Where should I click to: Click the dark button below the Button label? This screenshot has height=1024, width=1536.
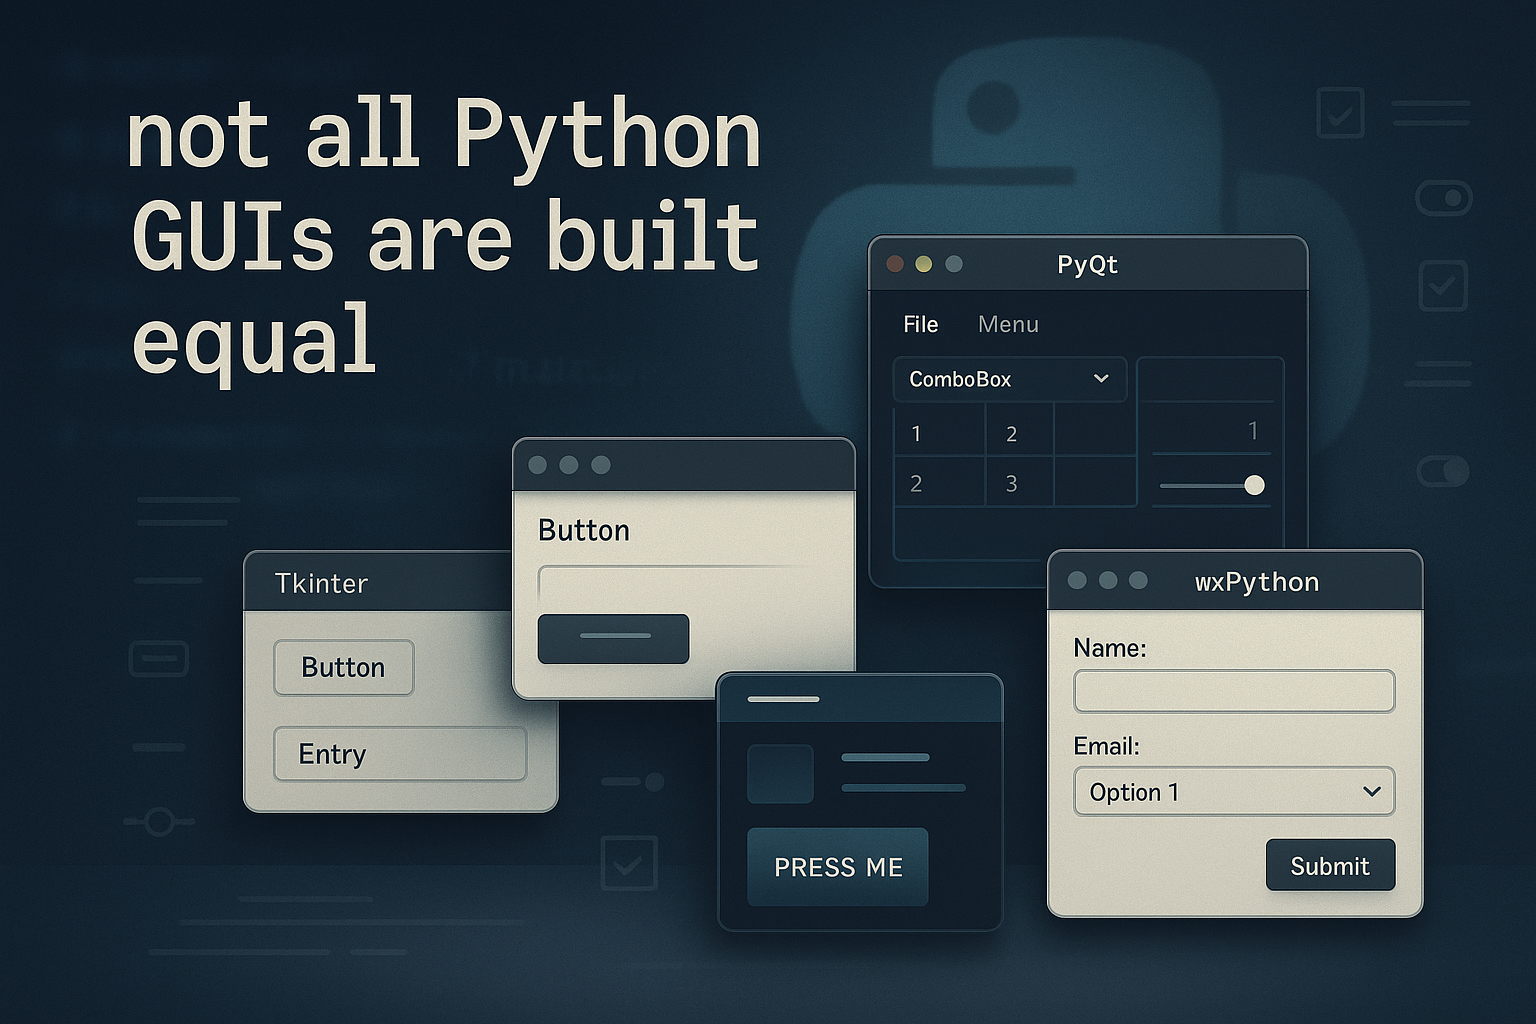point(613,639)
